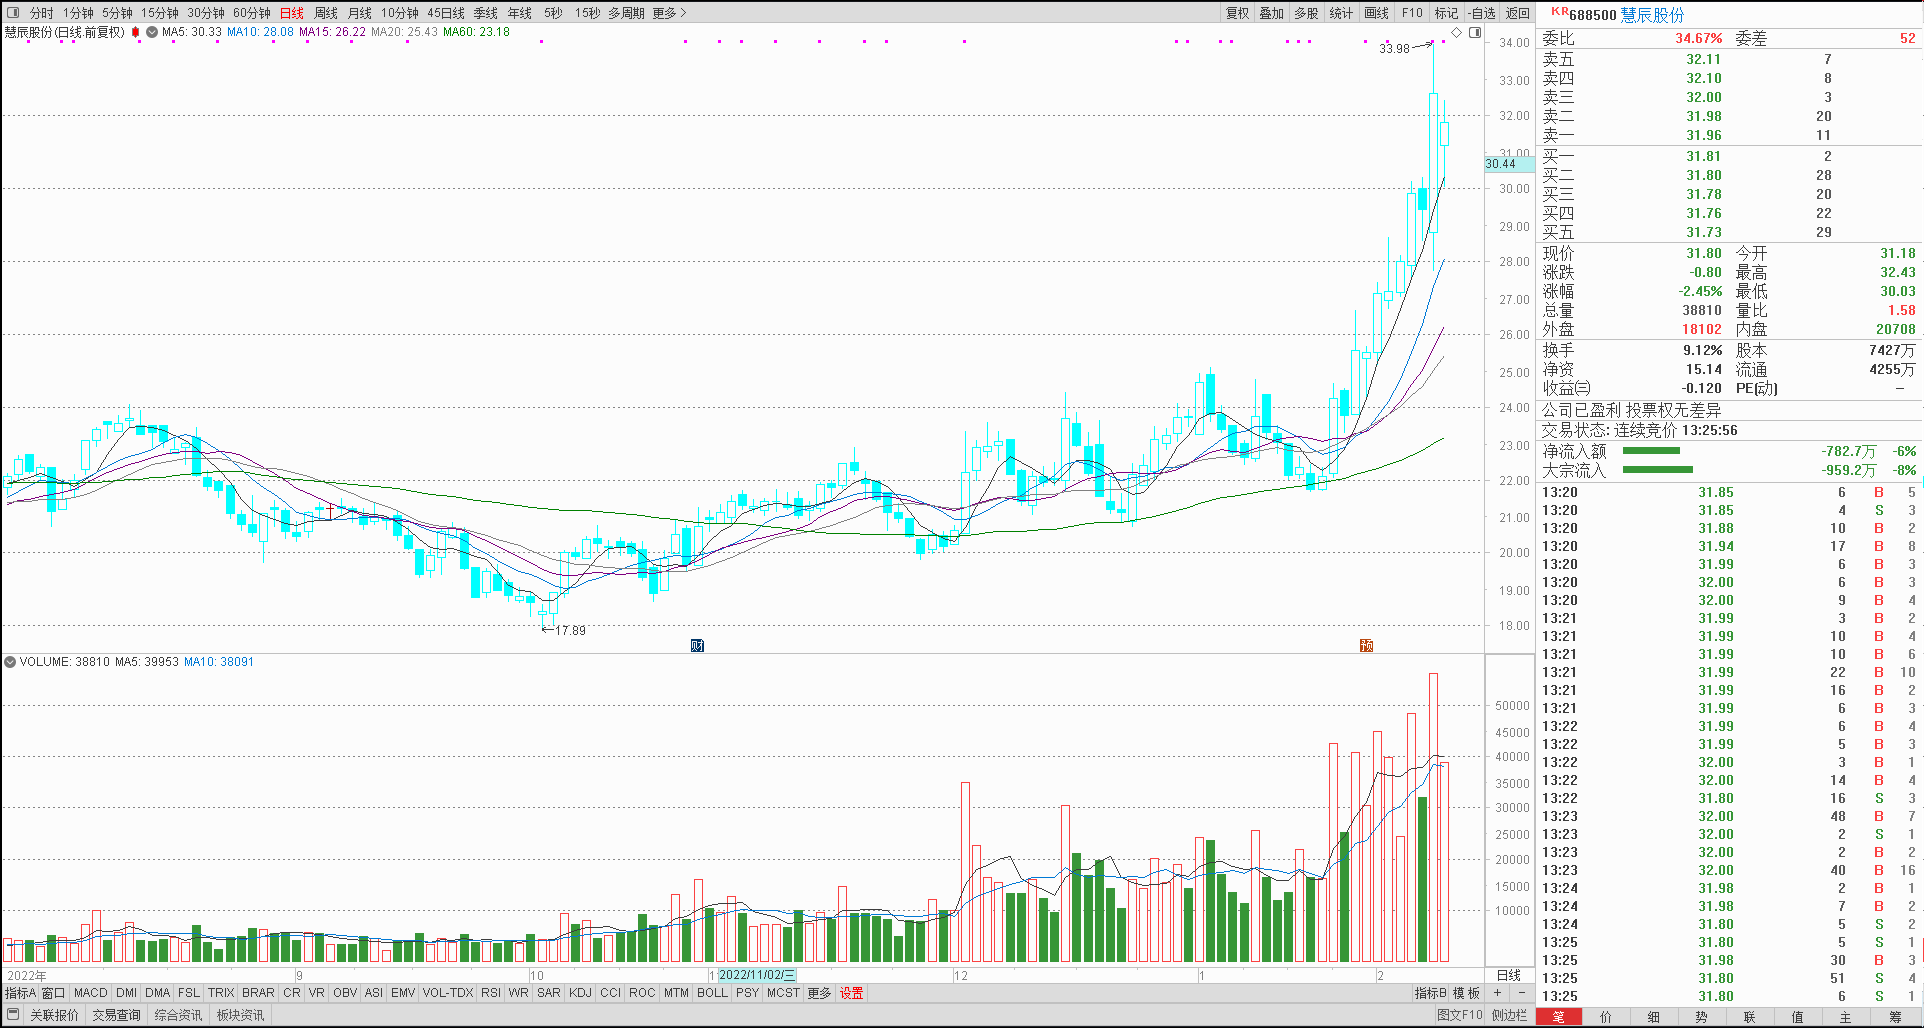Click the plus icon to add an indicator pane
This screenshot has width=1924, height=1028.
pos(1497,993)
